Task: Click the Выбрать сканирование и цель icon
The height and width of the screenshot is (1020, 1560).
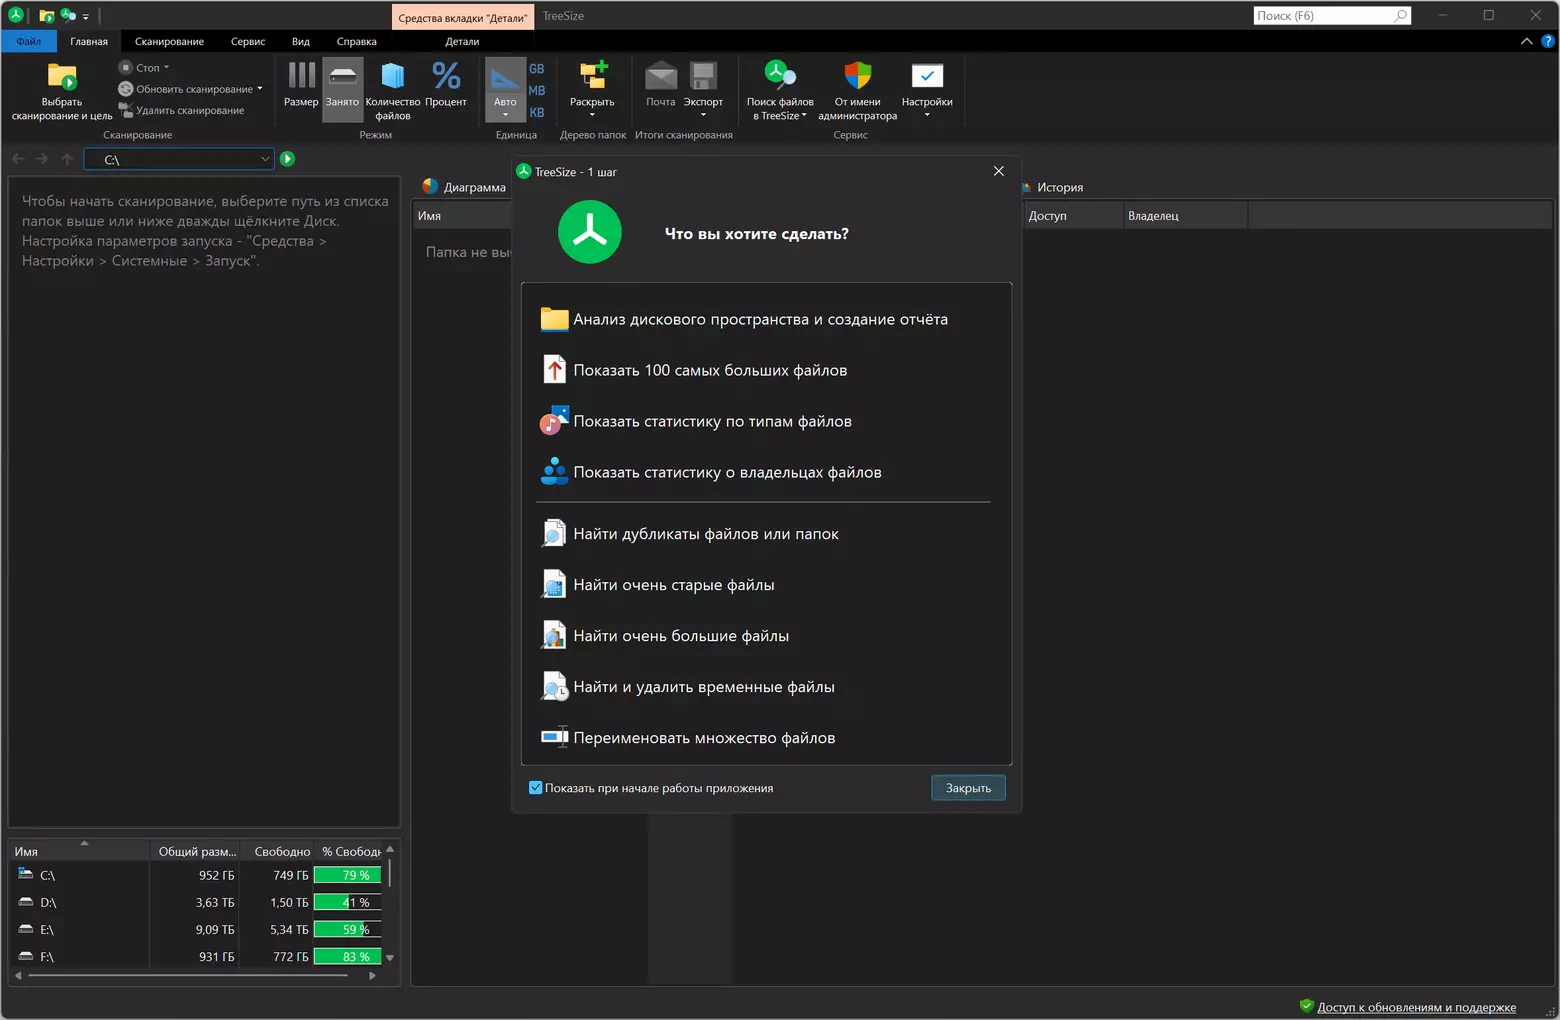Action: click(61, 78)
